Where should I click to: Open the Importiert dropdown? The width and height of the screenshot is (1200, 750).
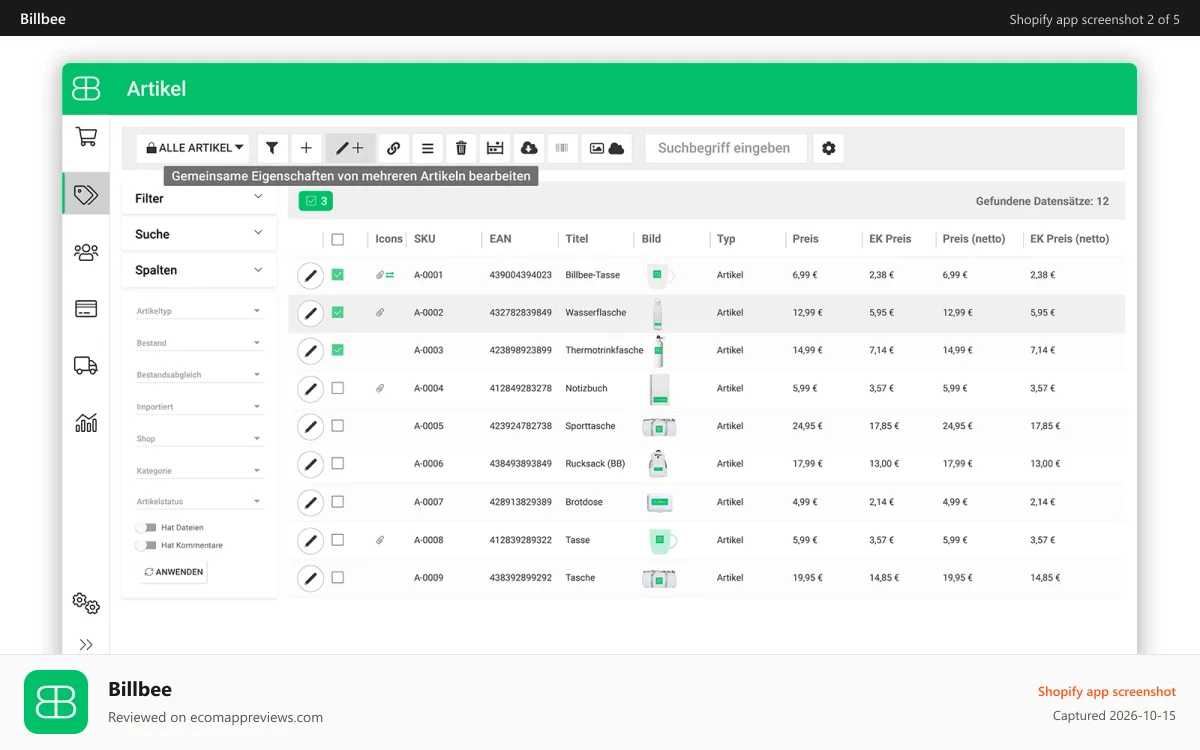point(198,407)
